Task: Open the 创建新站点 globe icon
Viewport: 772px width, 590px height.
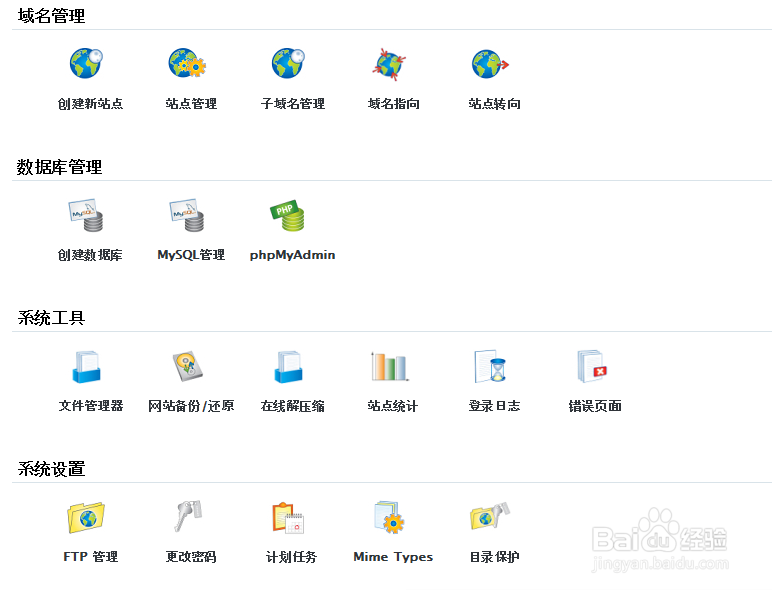Action: [x=86, y=63]
